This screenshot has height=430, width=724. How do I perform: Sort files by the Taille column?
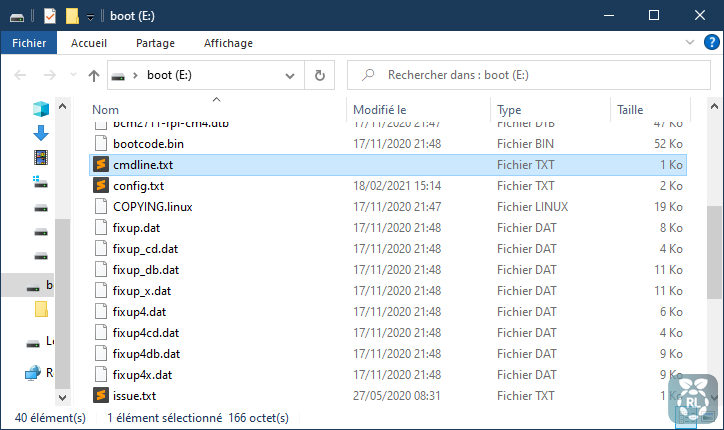[630, 110]
